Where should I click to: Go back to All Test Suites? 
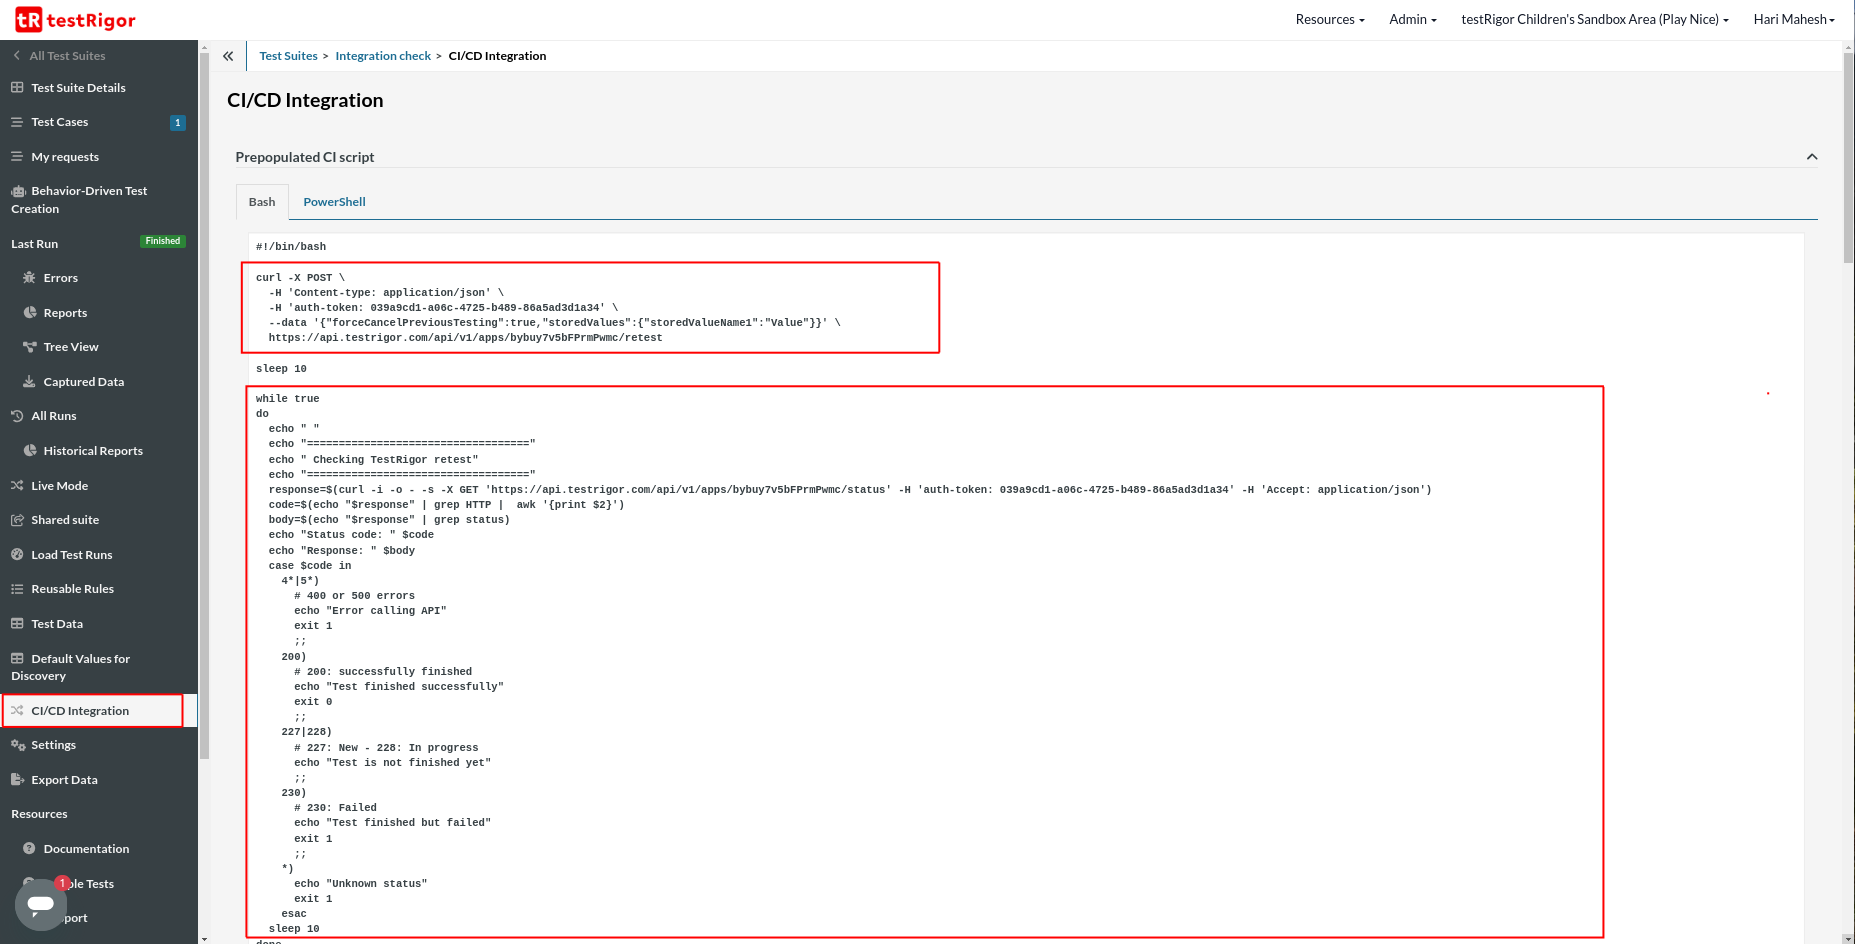click(x=67, y=56)
